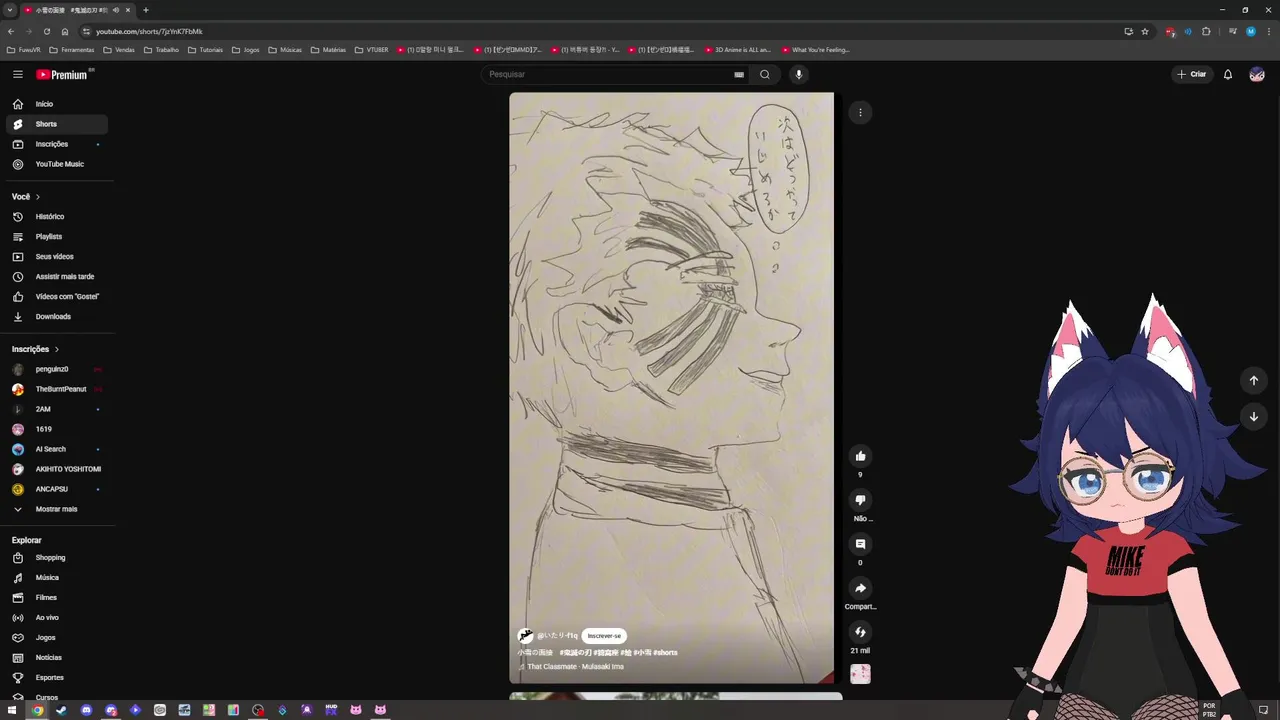
Task: Expand the Você section chevron
Action: pos(38,197)
